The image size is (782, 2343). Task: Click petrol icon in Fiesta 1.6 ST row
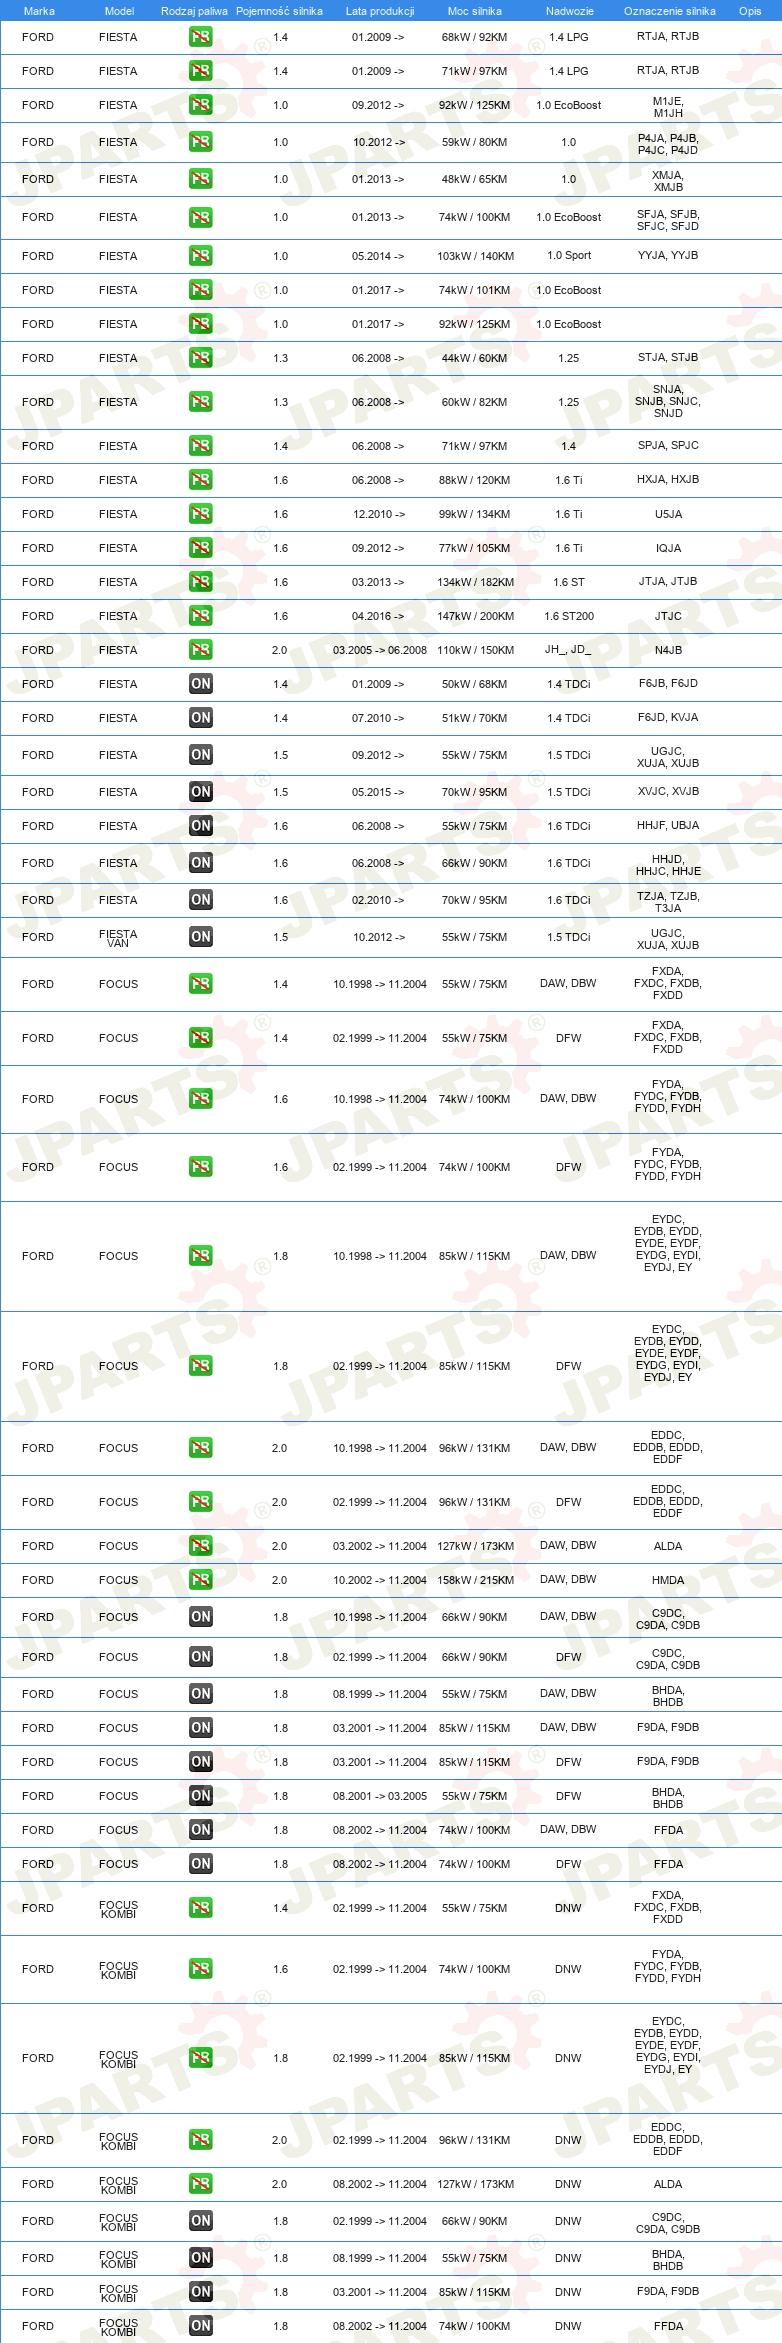tap(201, 582)
